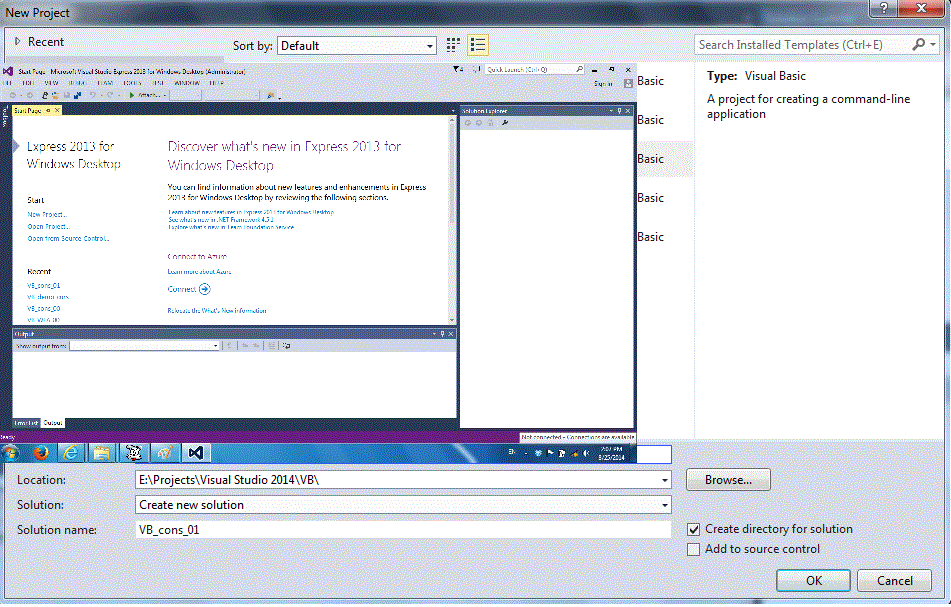The width and height of the screenshot is (951, 607).
Task: Click the volume icon in the system tray
Action: coord(586,453)
